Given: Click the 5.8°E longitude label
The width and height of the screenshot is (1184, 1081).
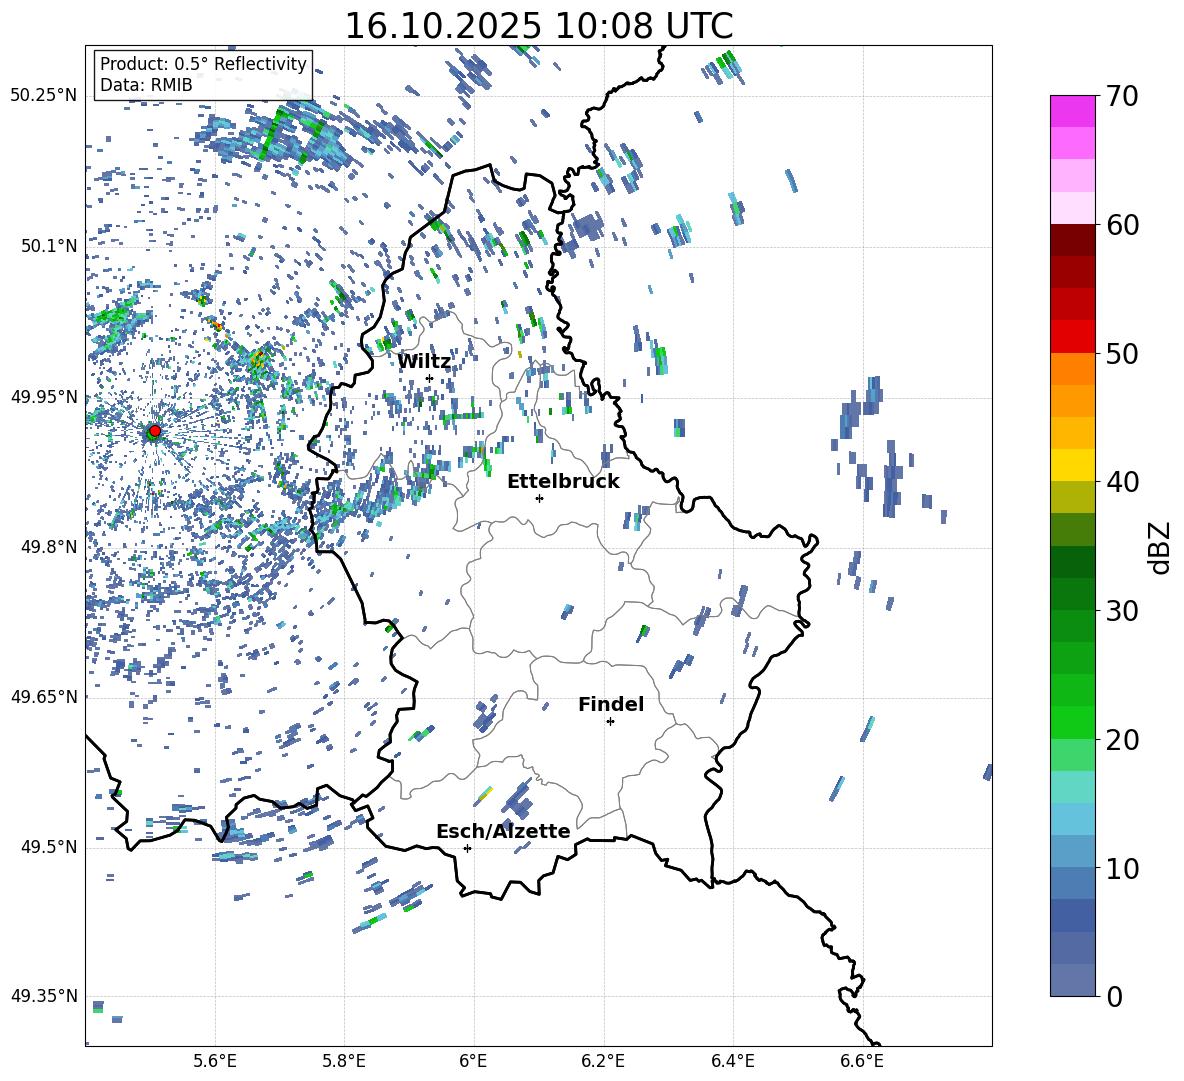Looking at the screenshot, I should click(x=344, y=1061).
